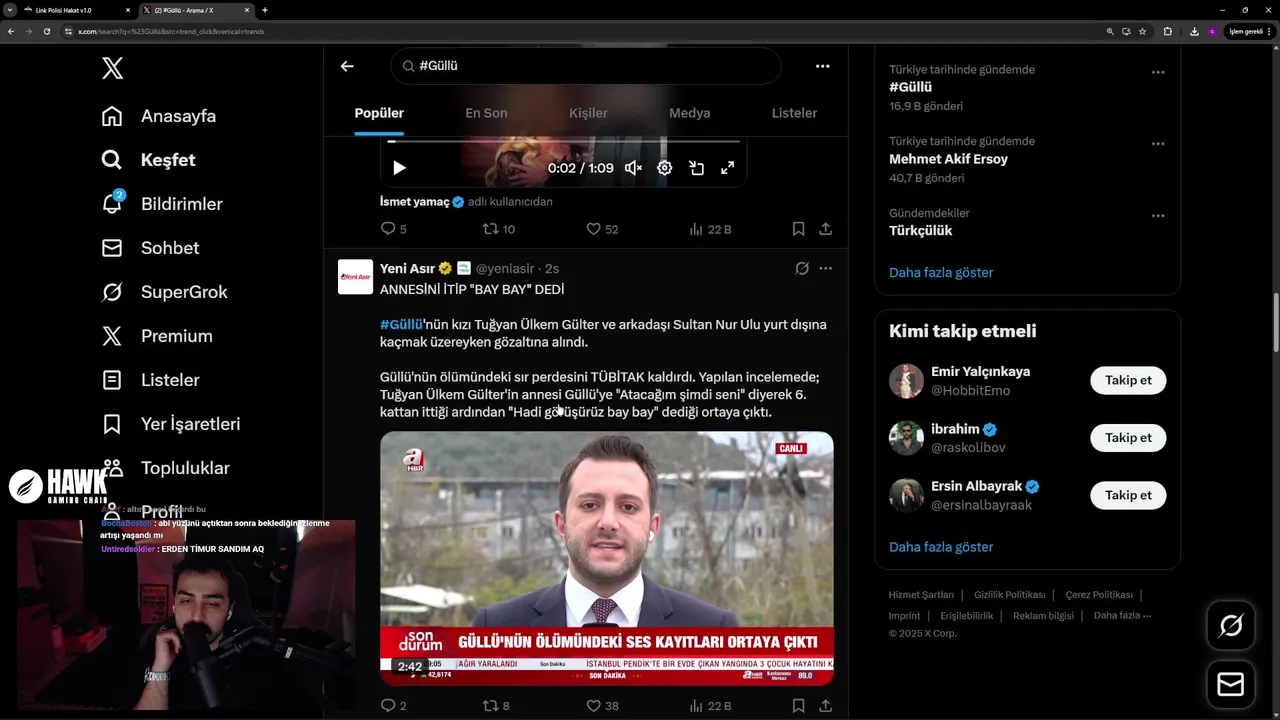Viewport: 1280px width, 720px height.
Task: Open a new browser tab
Action: click(265, 10)
